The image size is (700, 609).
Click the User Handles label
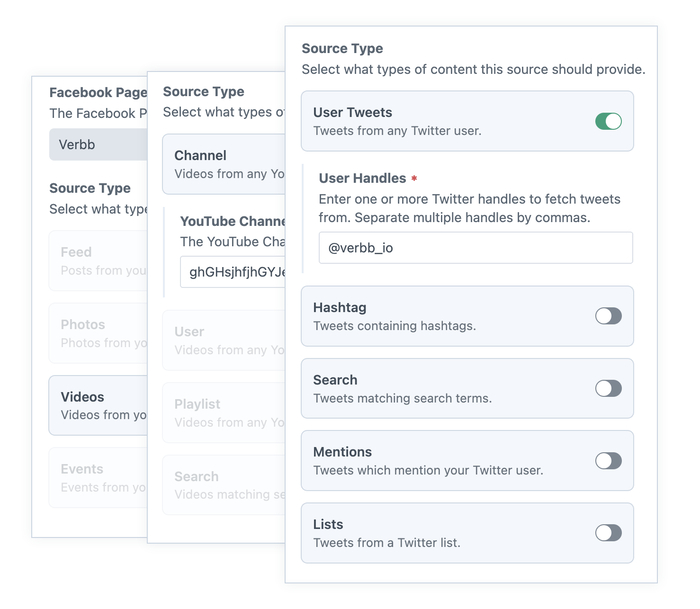[x=362, y=178]
